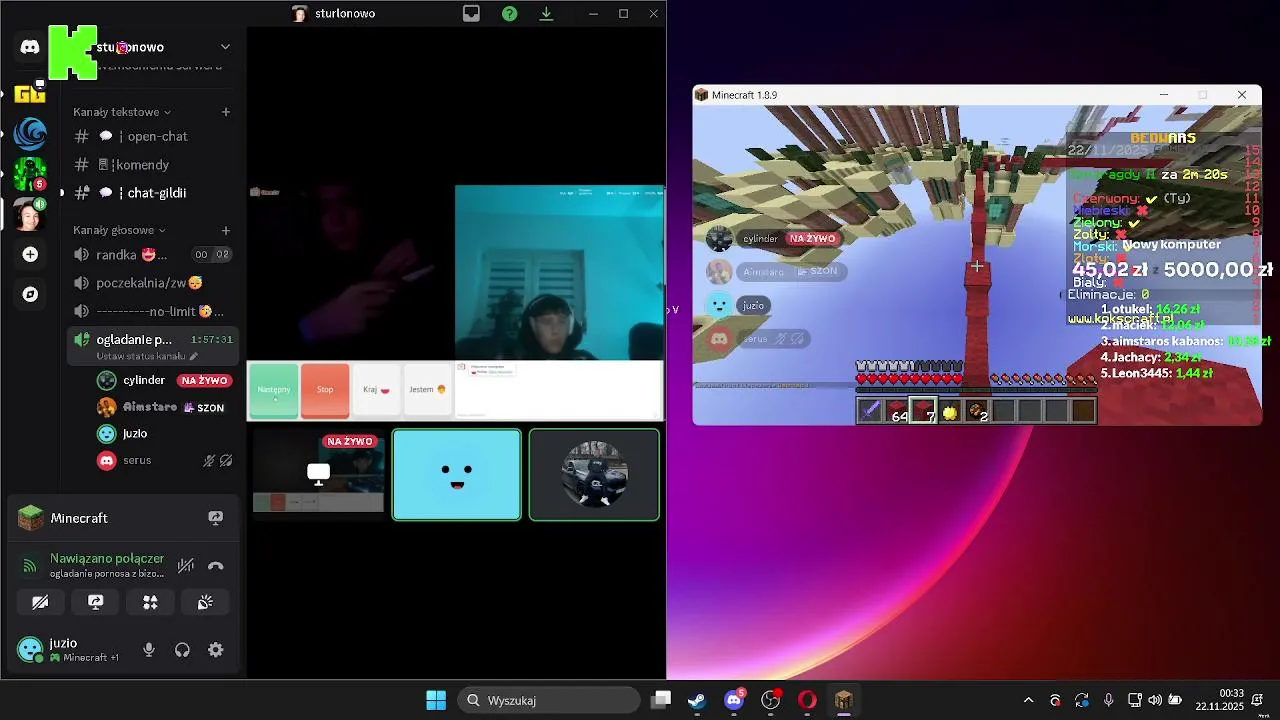The image size is (1280, 720).
Task: Open the komendy text channel
Action: (x=153, y=164)
